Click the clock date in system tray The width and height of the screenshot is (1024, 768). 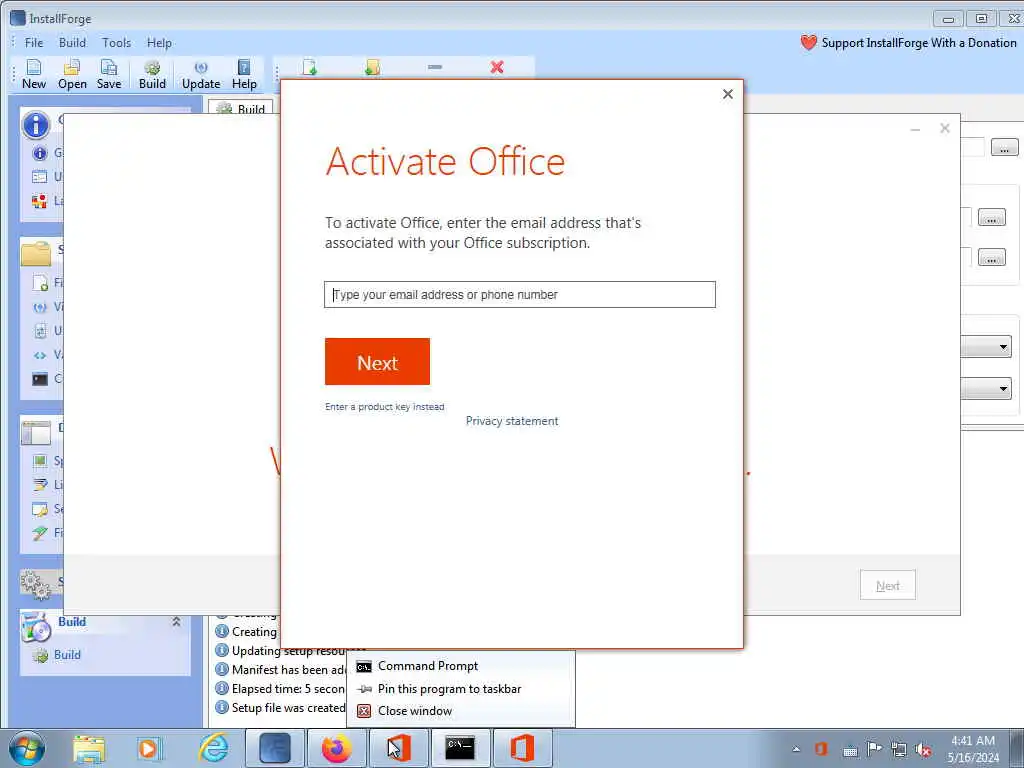[973, 749]
